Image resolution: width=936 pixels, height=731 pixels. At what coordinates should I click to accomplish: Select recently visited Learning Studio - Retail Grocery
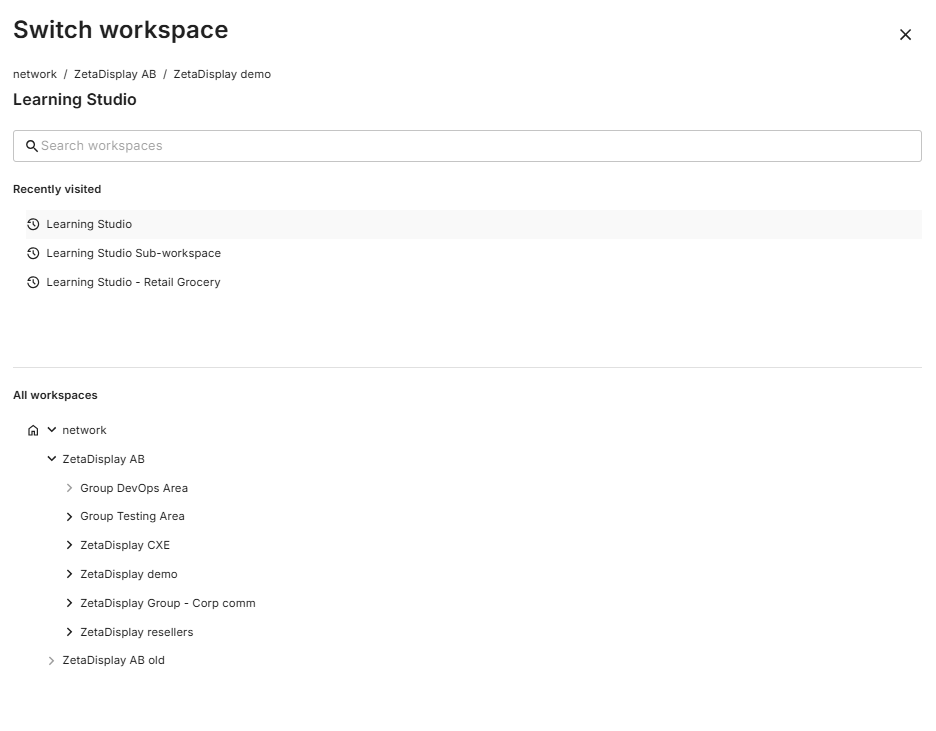(474, 282)
